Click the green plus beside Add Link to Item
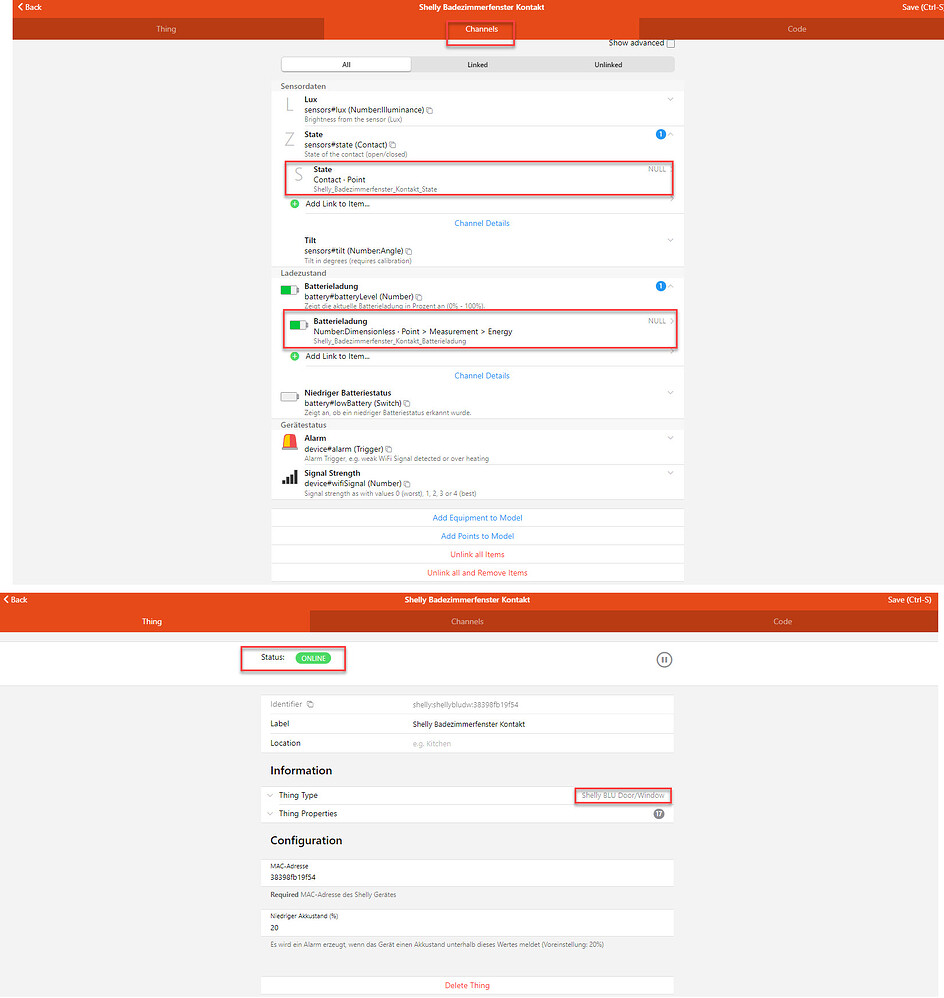 (295, 205)
